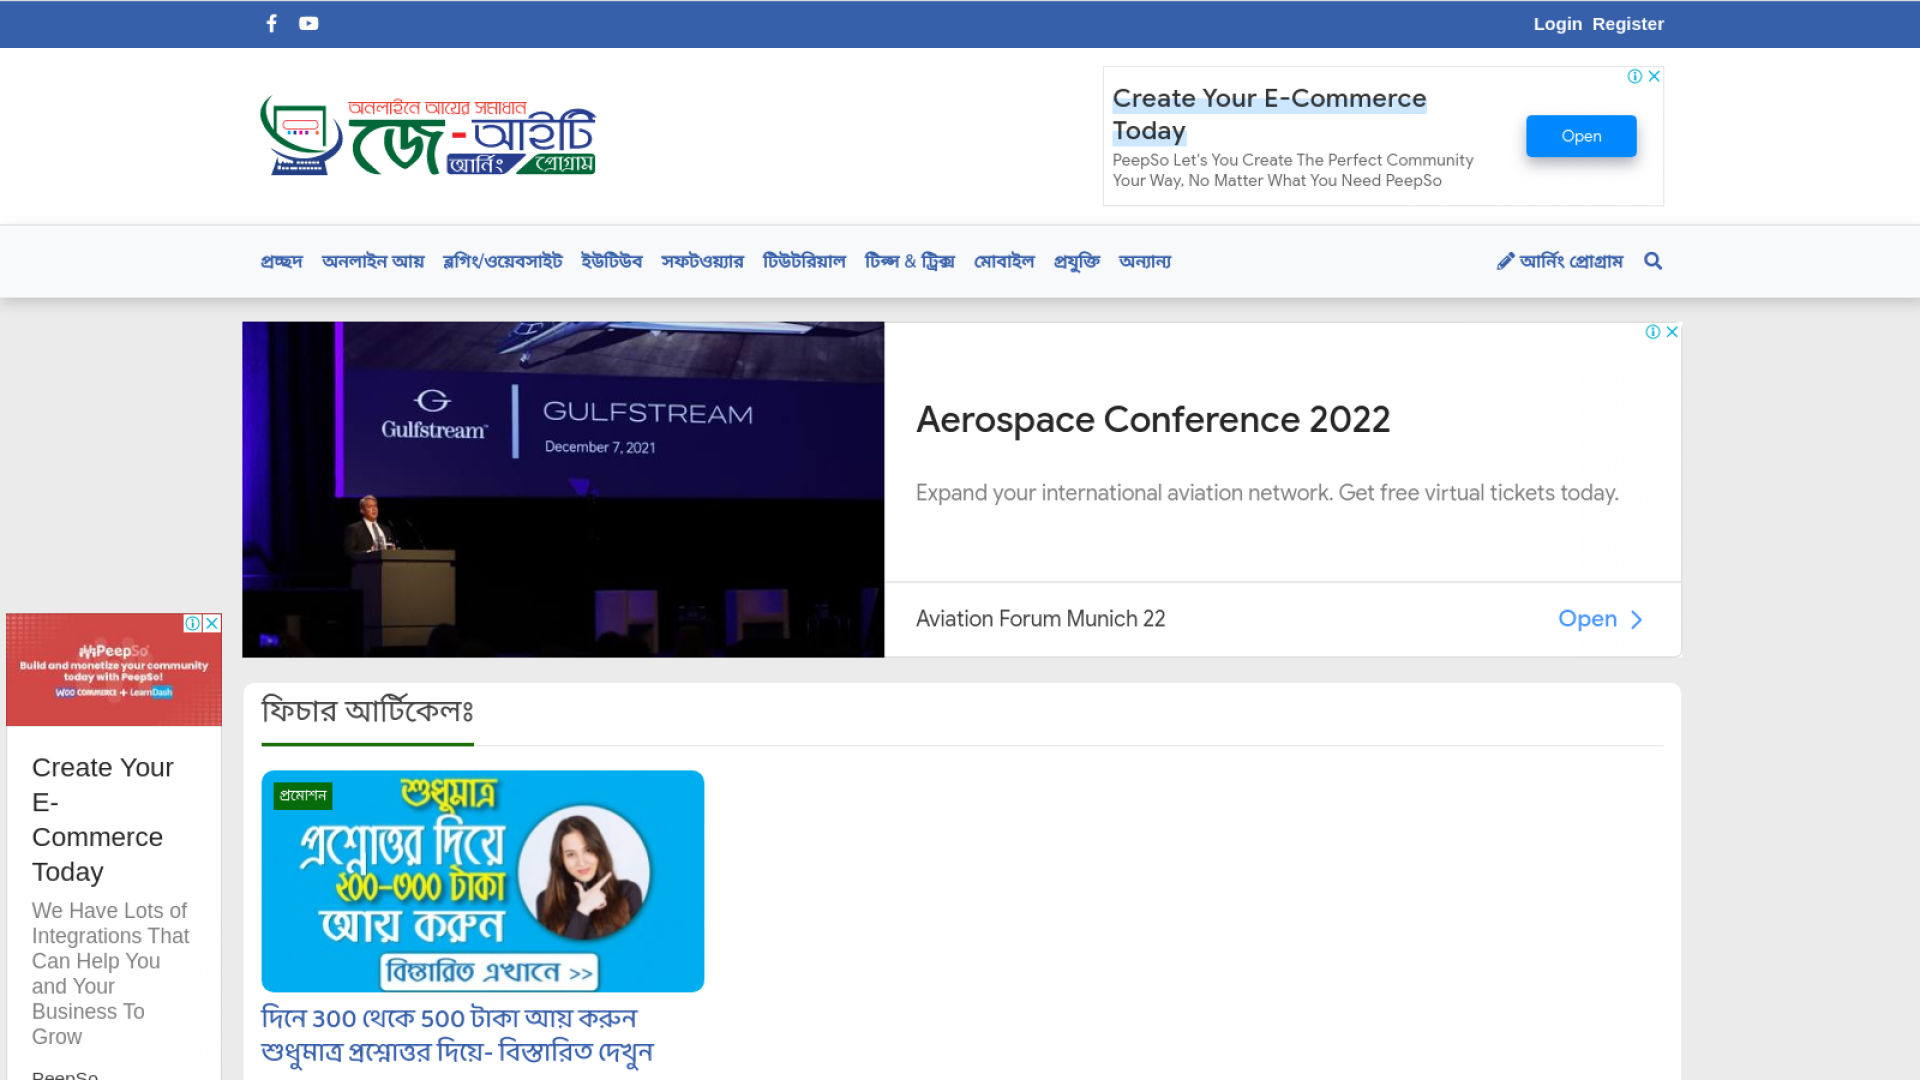The width and height of the screenshot is (1920, 1080).
Task: Close the PeepSo sidebar ad
Action: (212, 623)
